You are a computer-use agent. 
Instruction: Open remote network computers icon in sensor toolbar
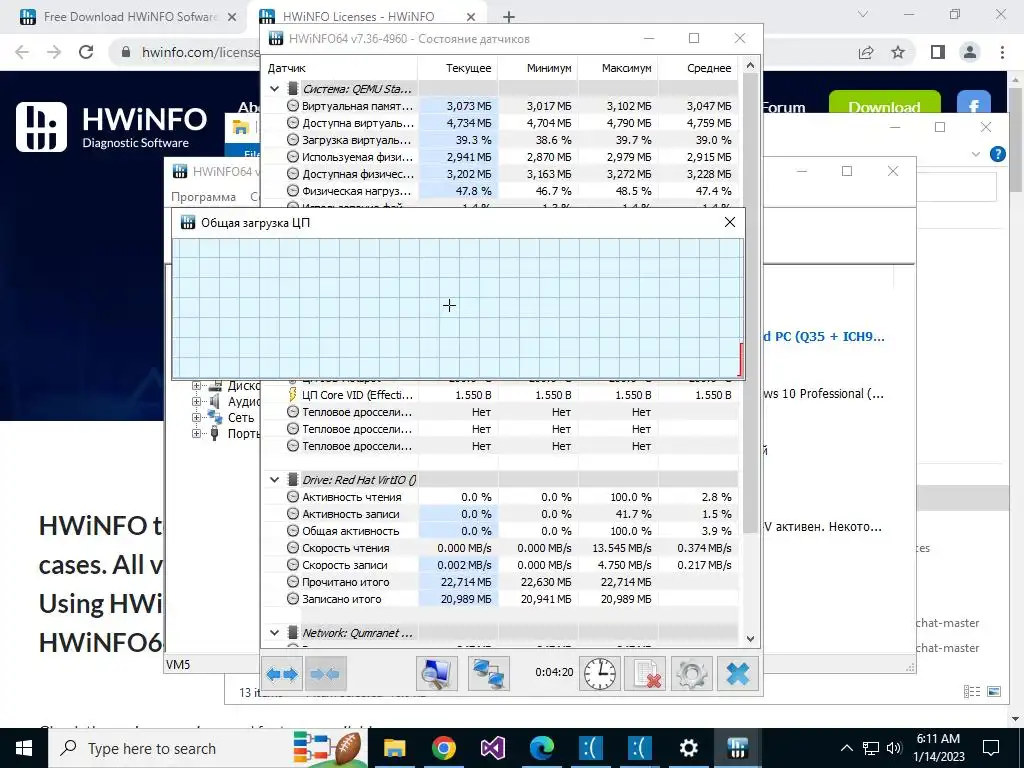coord(488,673)
